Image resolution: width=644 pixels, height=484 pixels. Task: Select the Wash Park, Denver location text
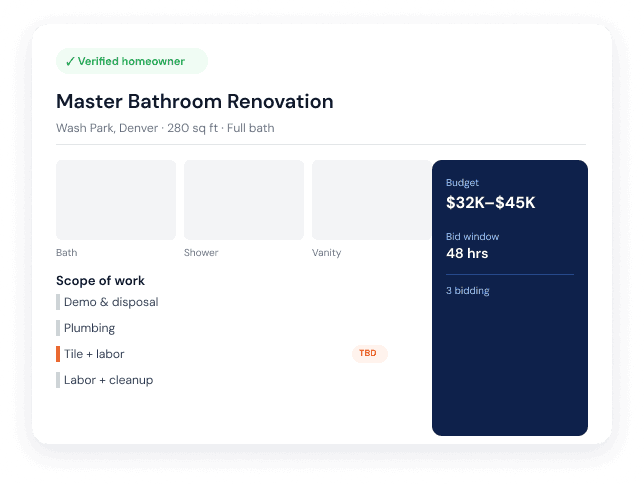click(x=107, y=128)
